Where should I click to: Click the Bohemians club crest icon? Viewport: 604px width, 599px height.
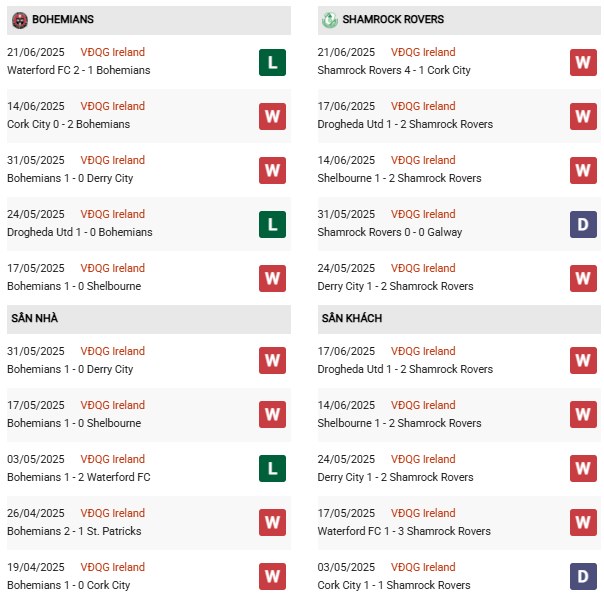point(20,20)
